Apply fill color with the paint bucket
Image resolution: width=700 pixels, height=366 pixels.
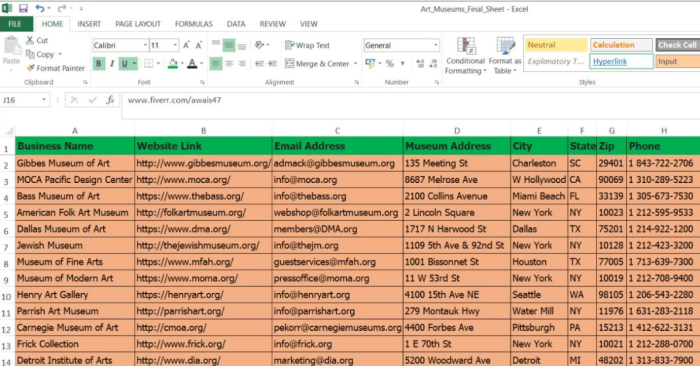[173, 64]
